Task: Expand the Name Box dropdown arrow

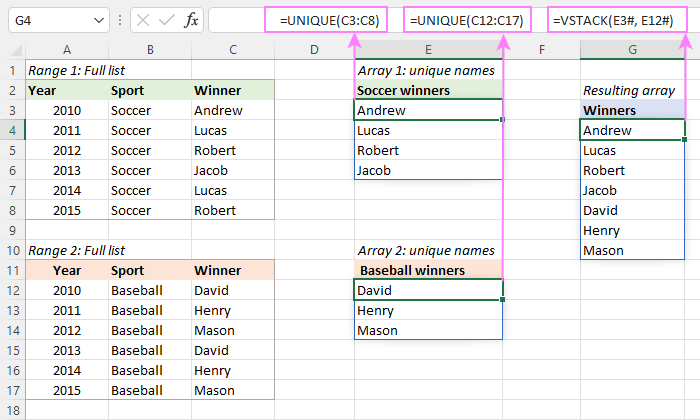Action: coord(97,20)
